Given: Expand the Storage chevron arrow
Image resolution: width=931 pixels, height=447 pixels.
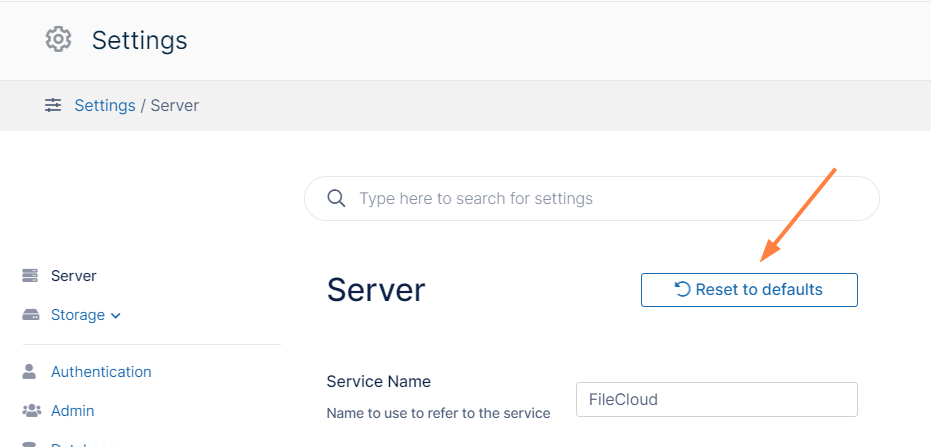Looking at the screenshot, I should point(116,316).
